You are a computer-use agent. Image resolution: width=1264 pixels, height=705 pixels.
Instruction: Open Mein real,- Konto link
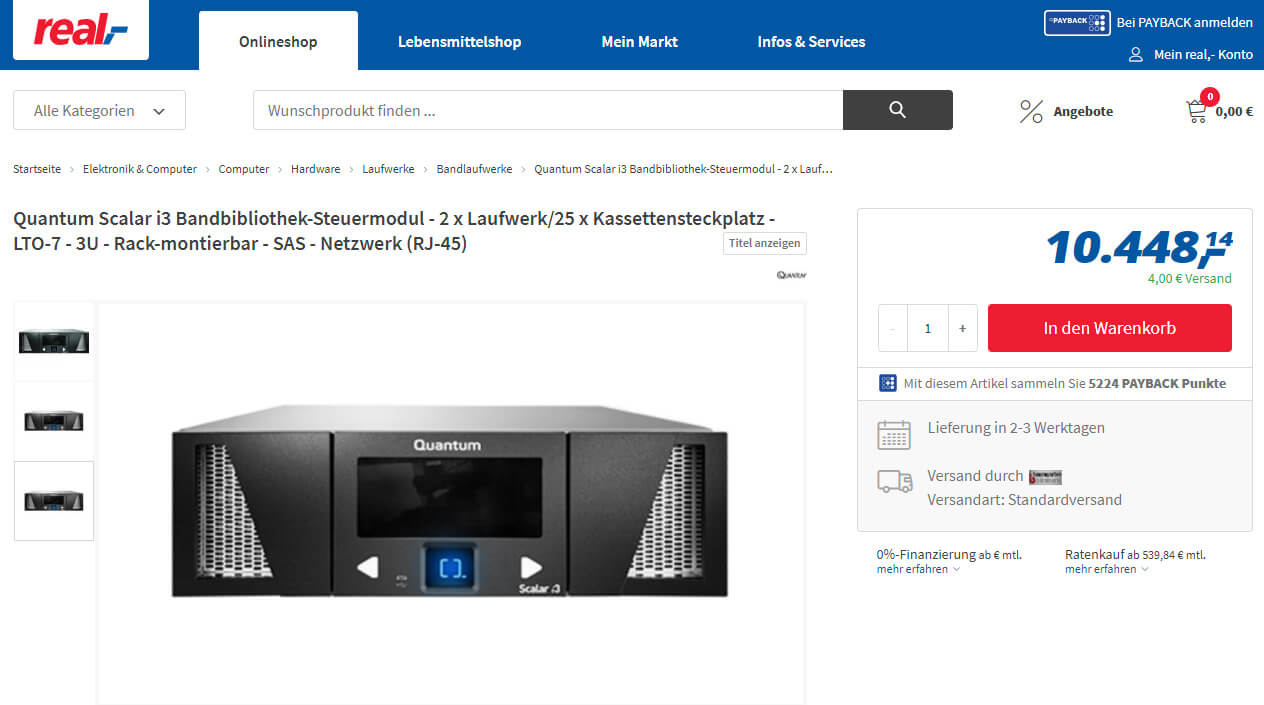coord(1203,54)
